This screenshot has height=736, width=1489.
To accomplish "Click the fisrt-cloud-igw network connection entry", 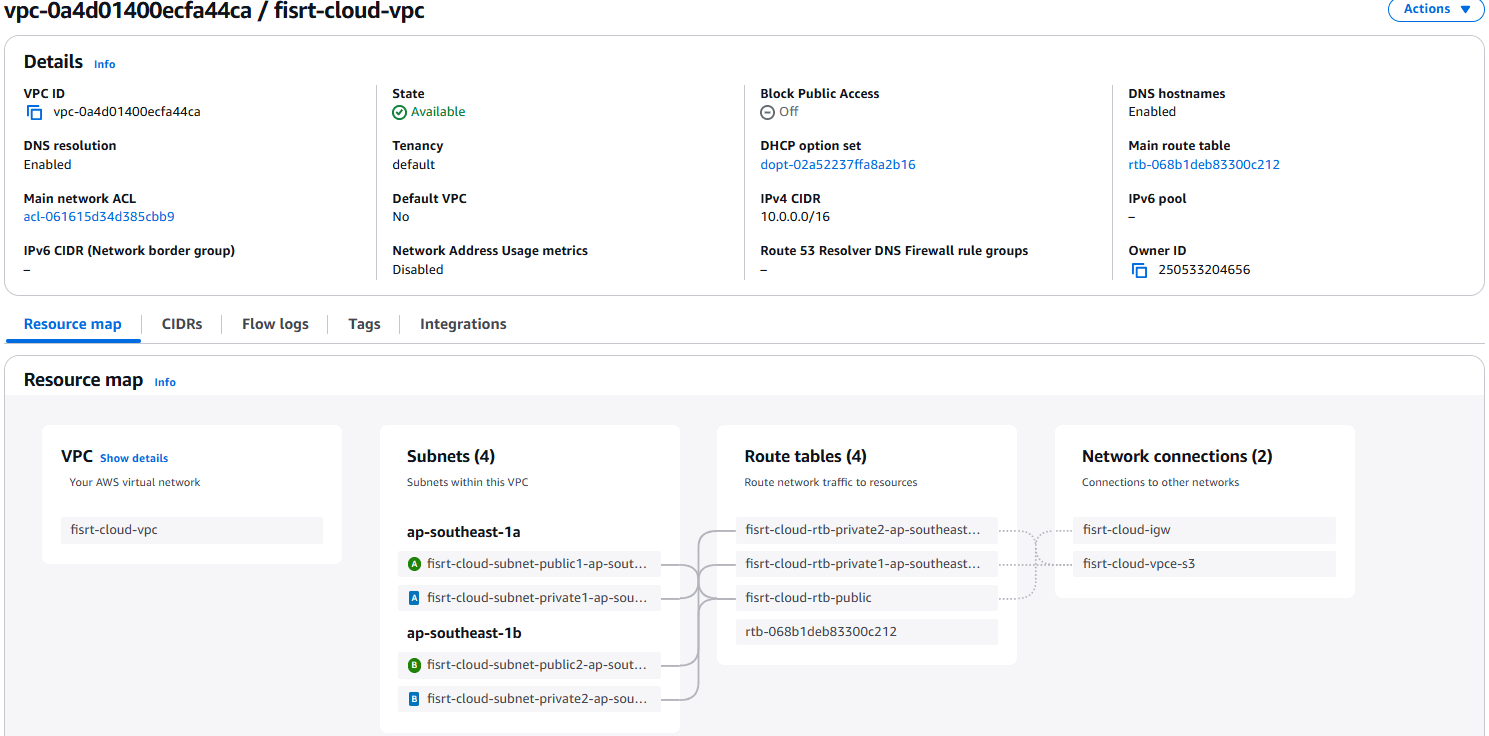I will click(x=1204, y=530).
